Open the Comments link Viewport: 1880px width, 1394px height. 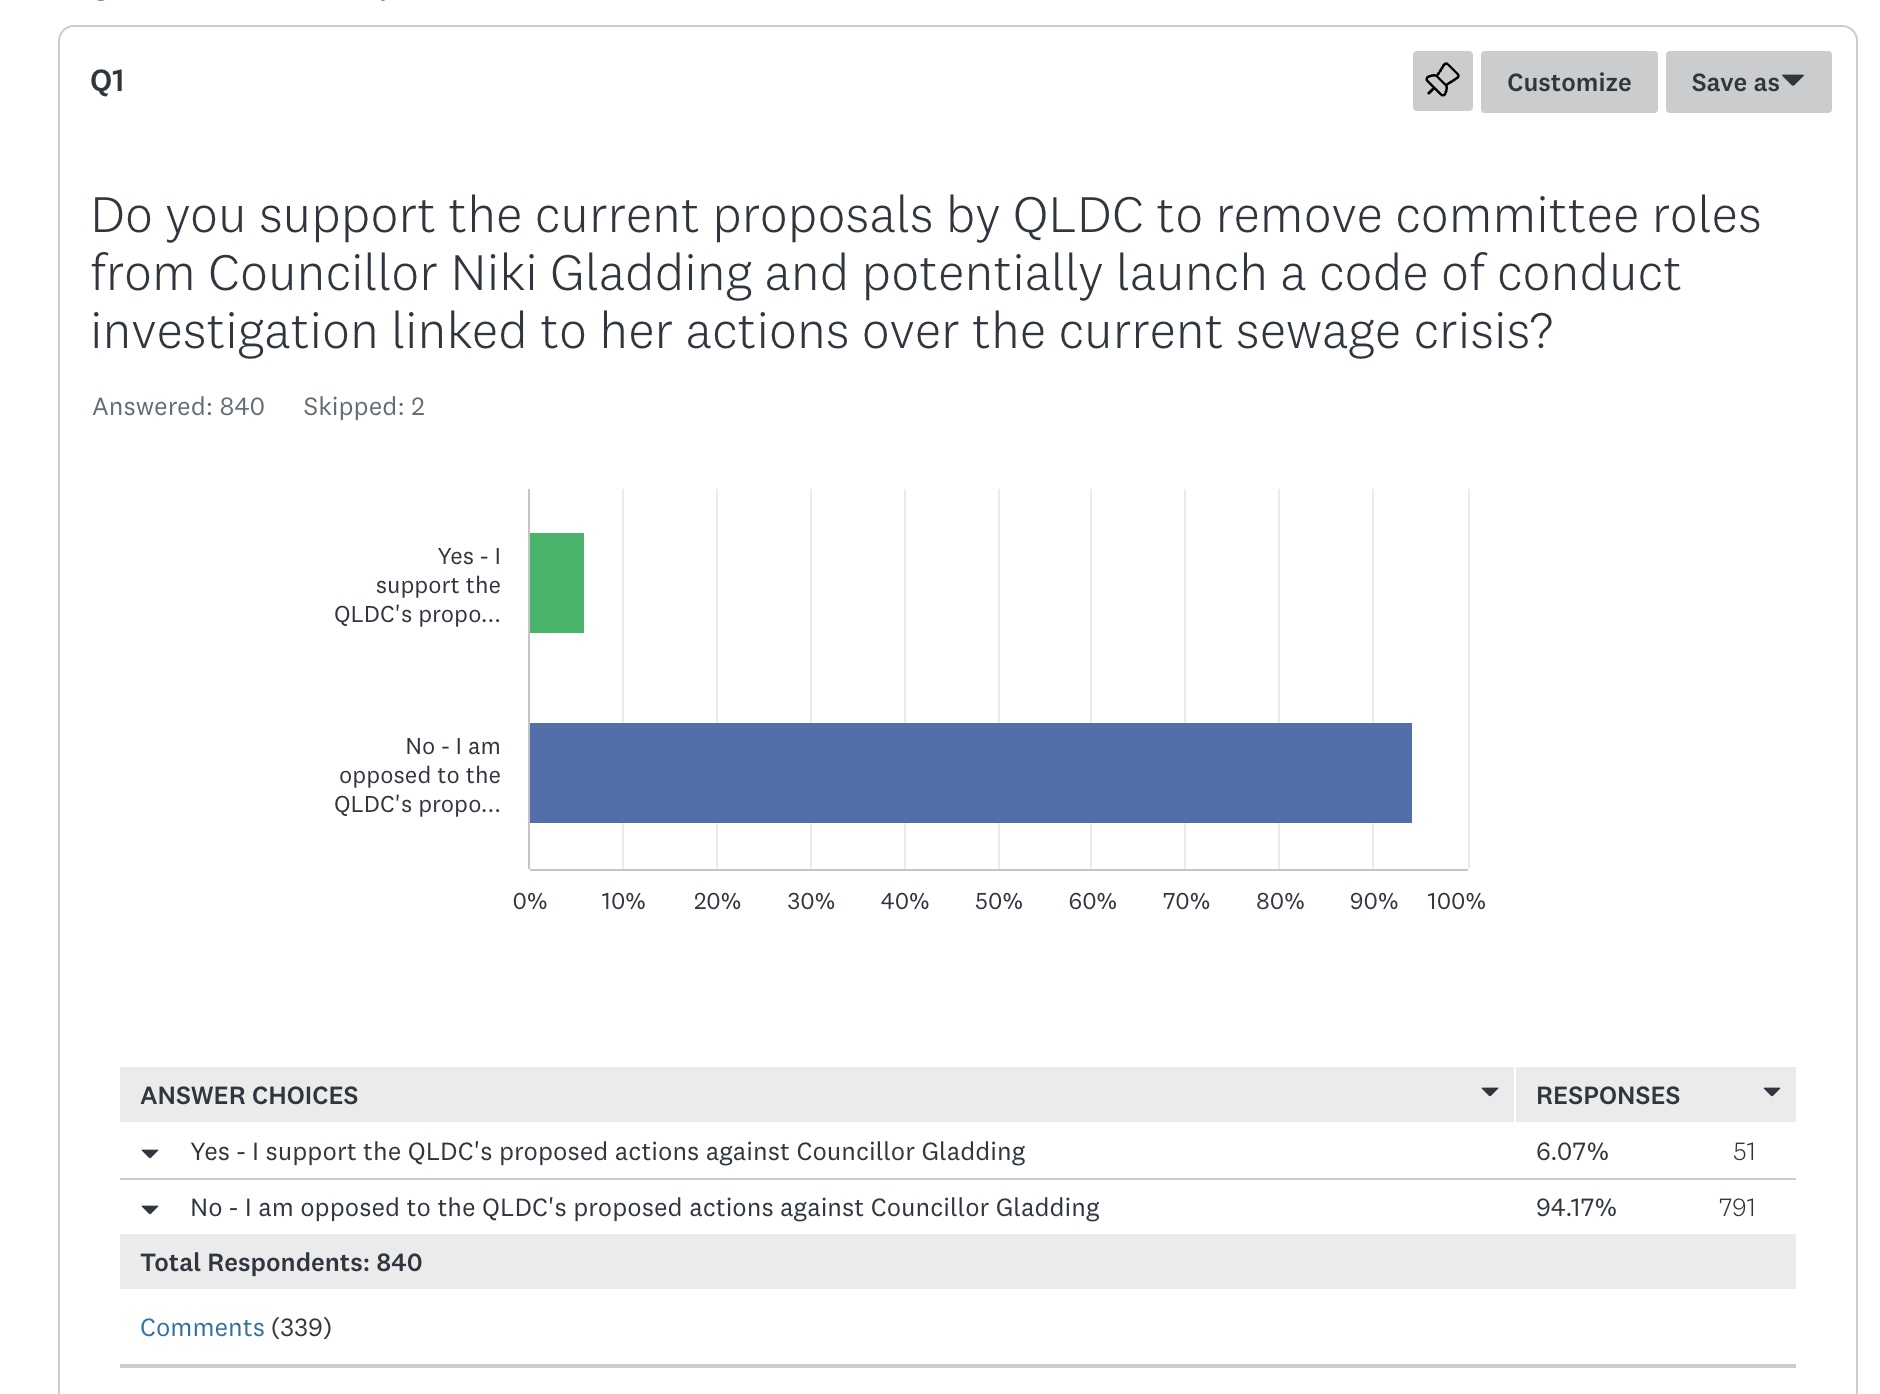[202, 1327]
